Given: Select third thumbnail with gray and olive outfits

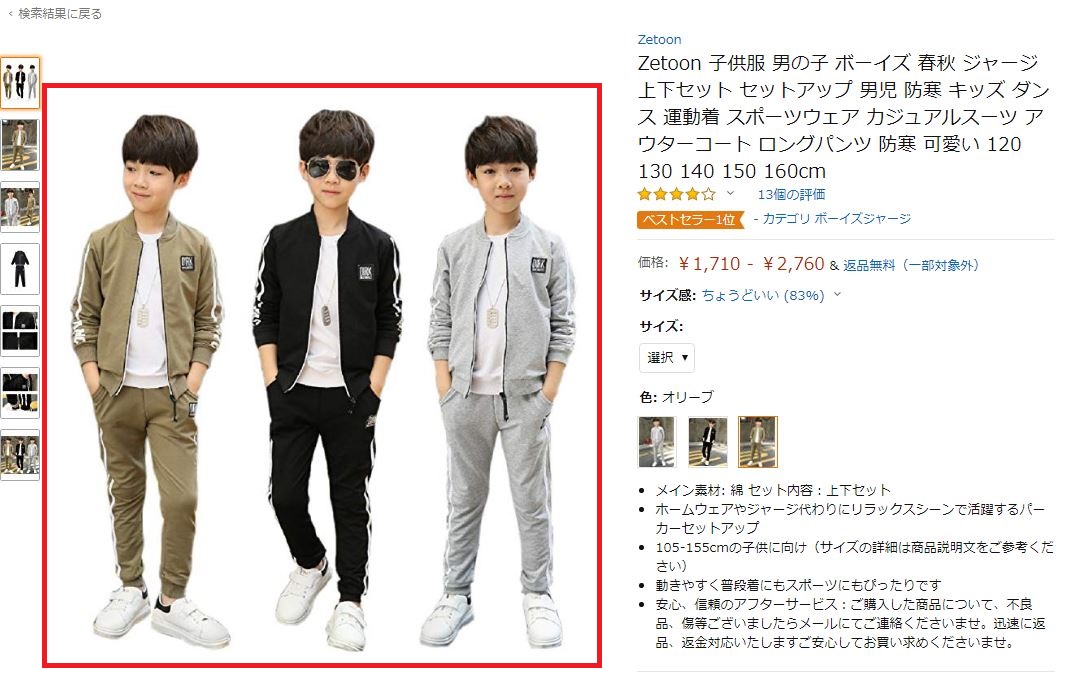Looking at the screenshot, I should coord(20,207).
